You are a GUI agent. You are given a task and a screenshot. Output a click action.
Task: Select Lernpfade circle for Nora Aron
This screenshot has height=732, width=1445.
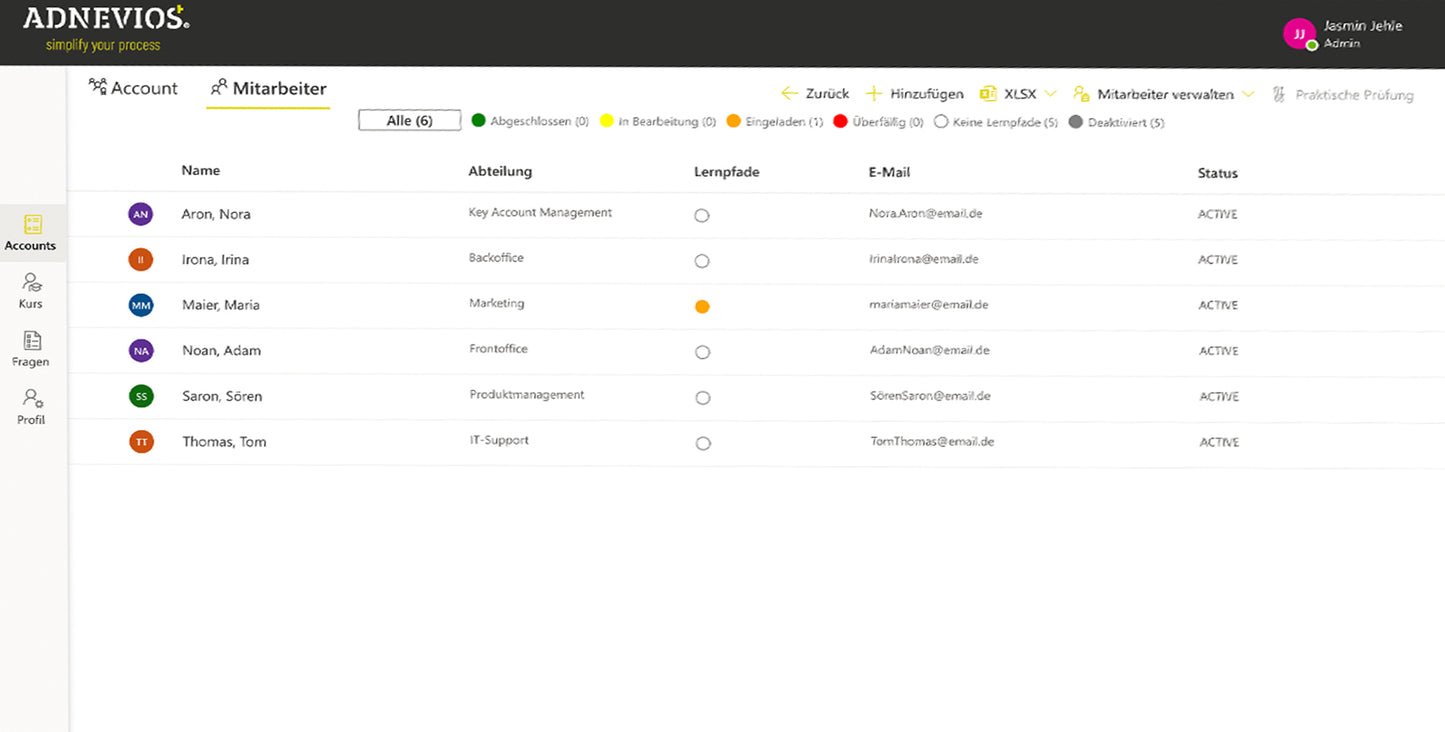(702, 215)
